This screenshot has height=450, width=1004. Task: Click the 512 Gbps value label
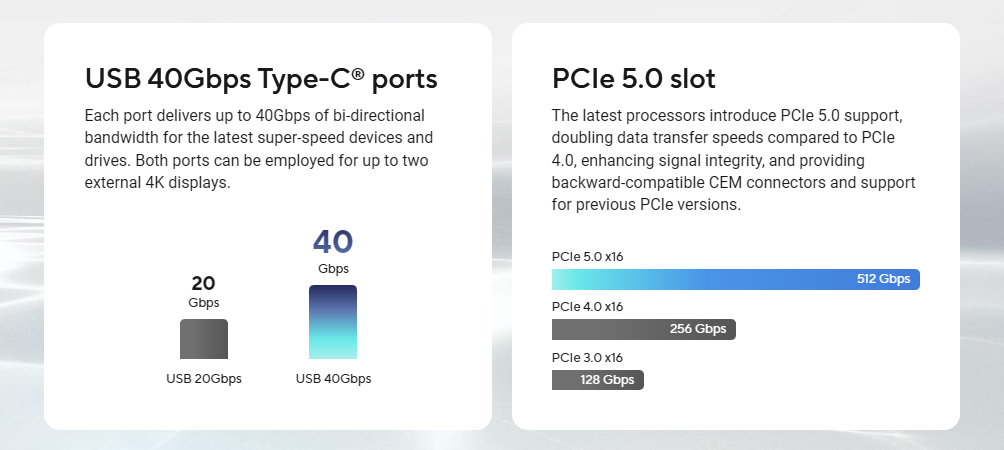(884, 279)
